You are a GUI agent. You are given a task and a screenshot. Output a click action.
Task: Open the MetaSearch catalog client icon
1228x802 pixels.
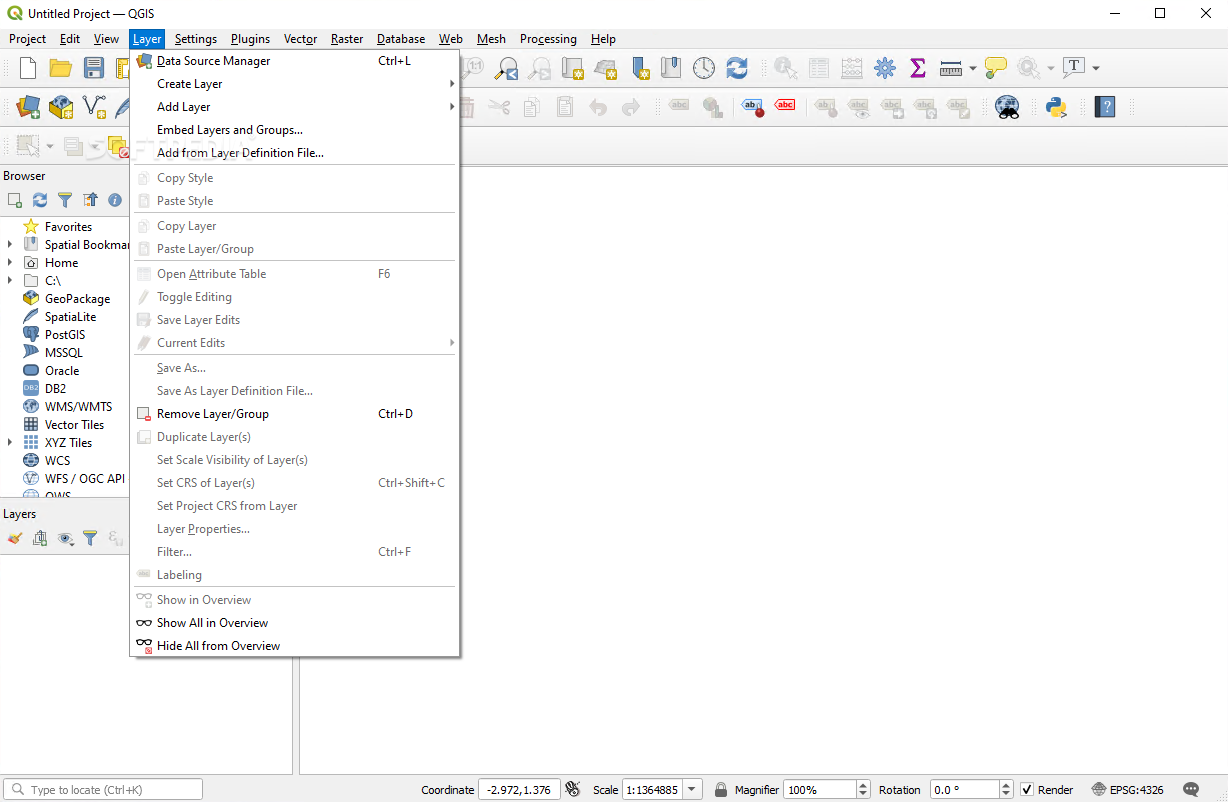tap(1007, 107)
